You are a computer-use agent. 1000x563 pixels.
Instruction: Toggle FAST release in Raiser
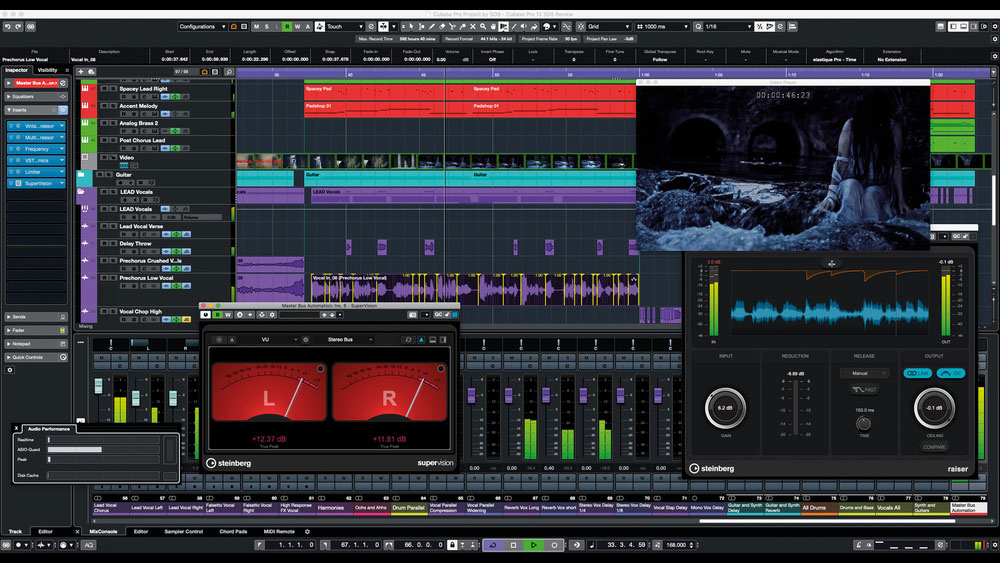(x=864, y=390)
